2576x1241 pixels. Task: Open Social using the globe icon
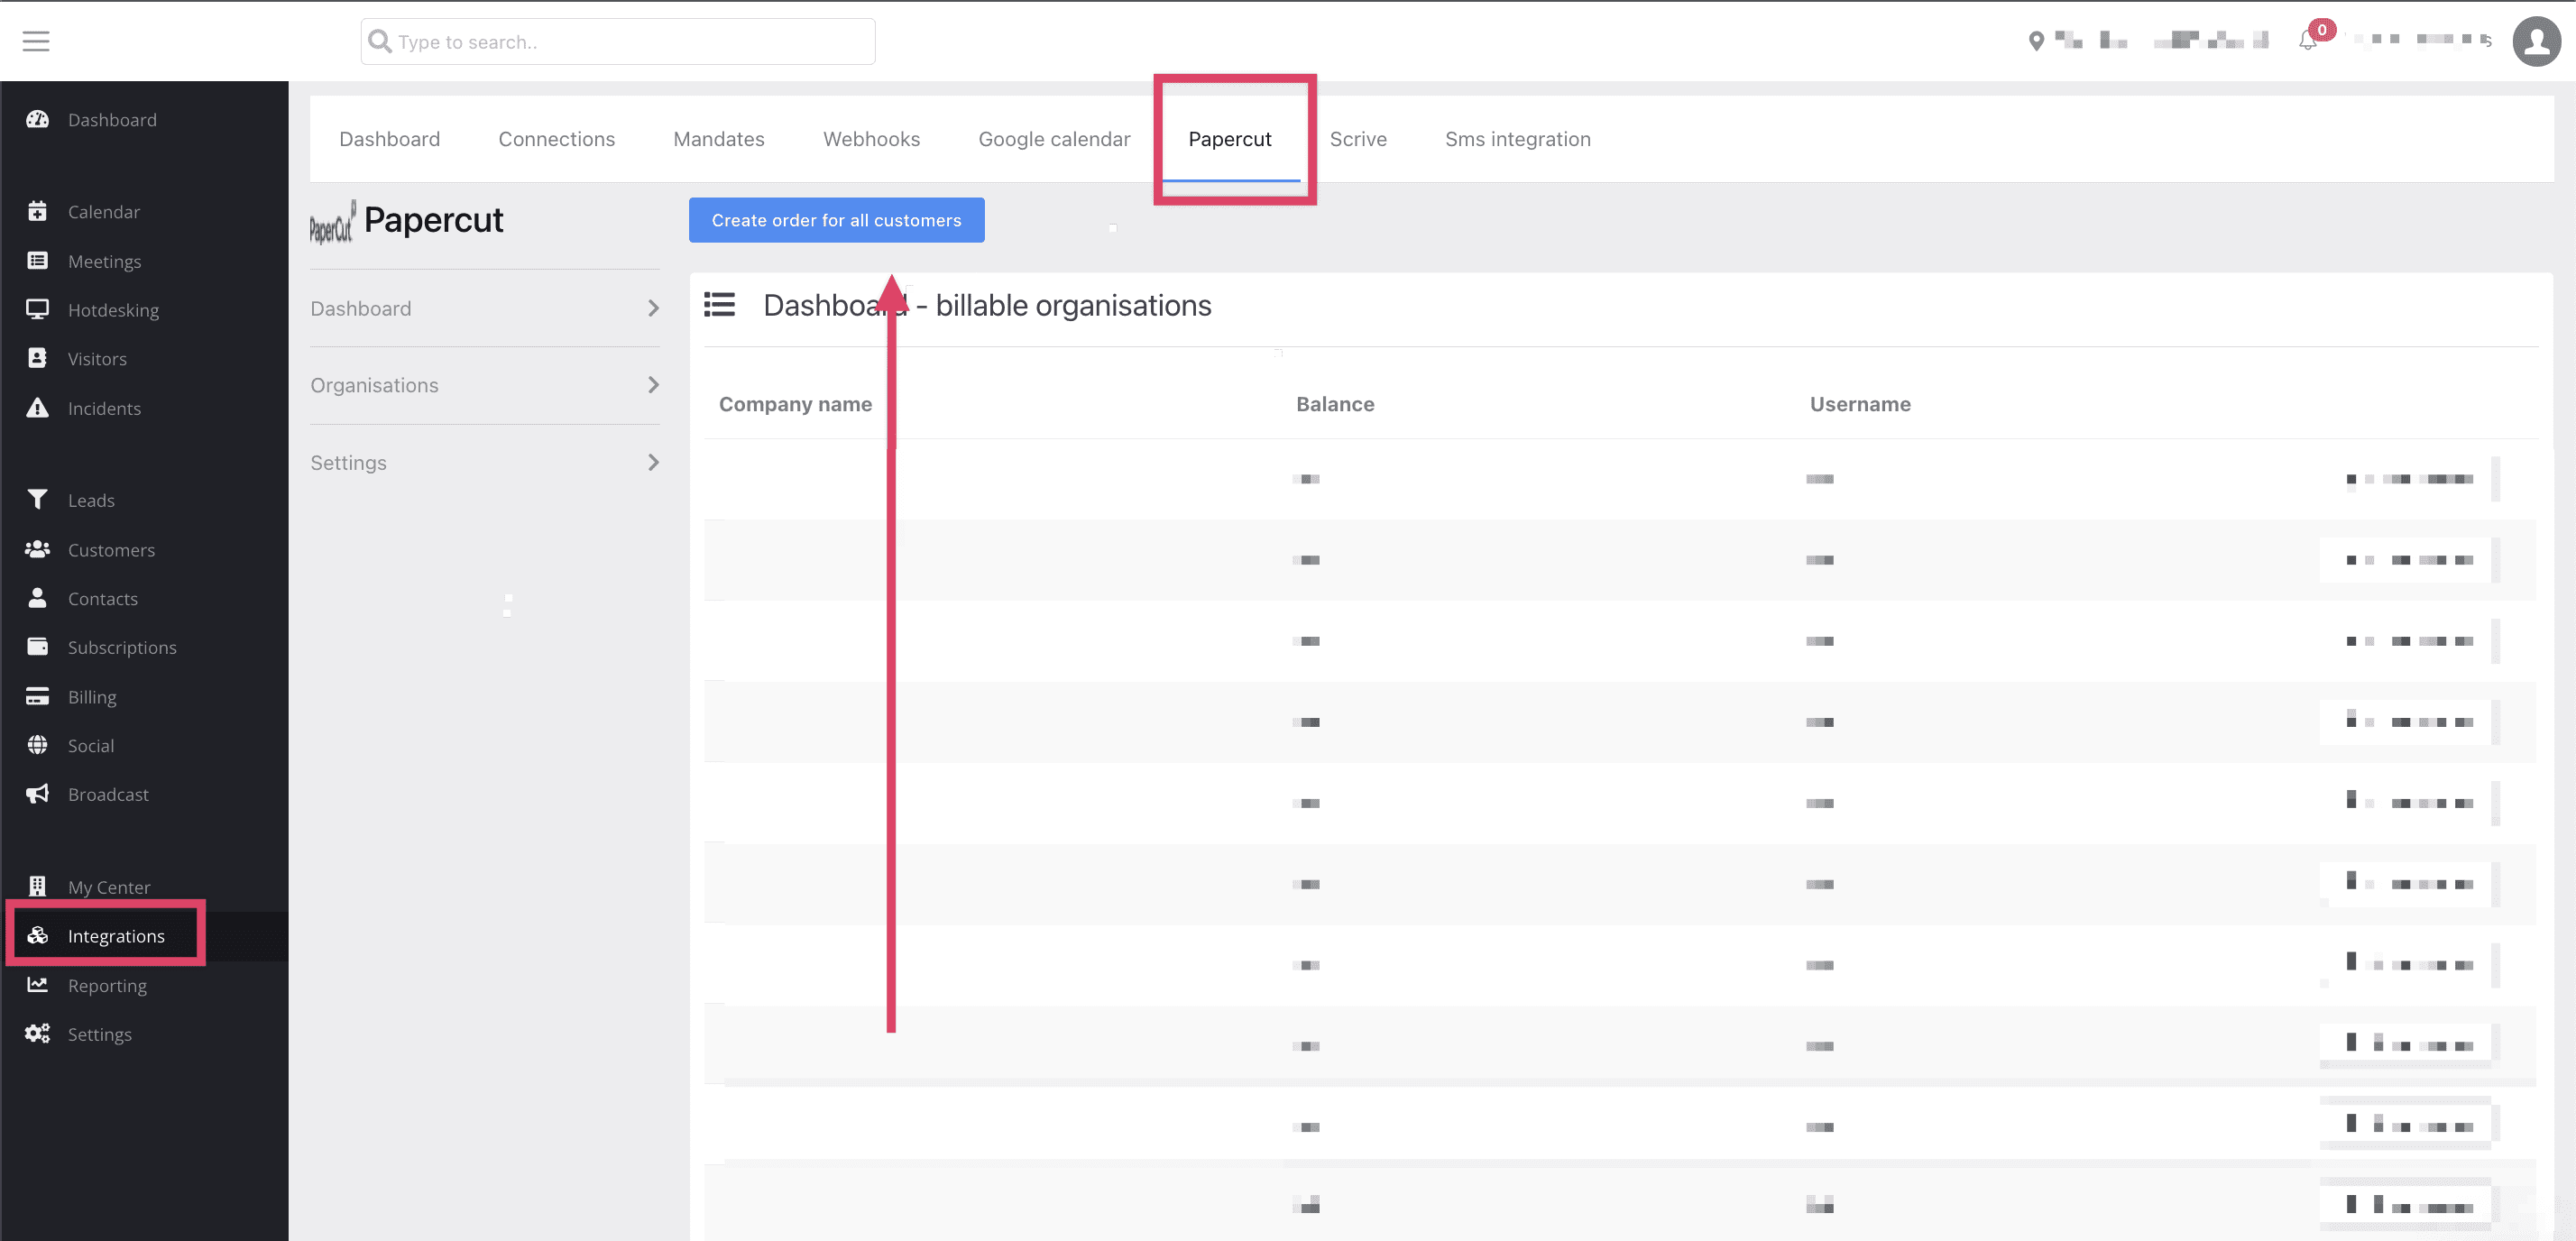(x=37, y=745)
